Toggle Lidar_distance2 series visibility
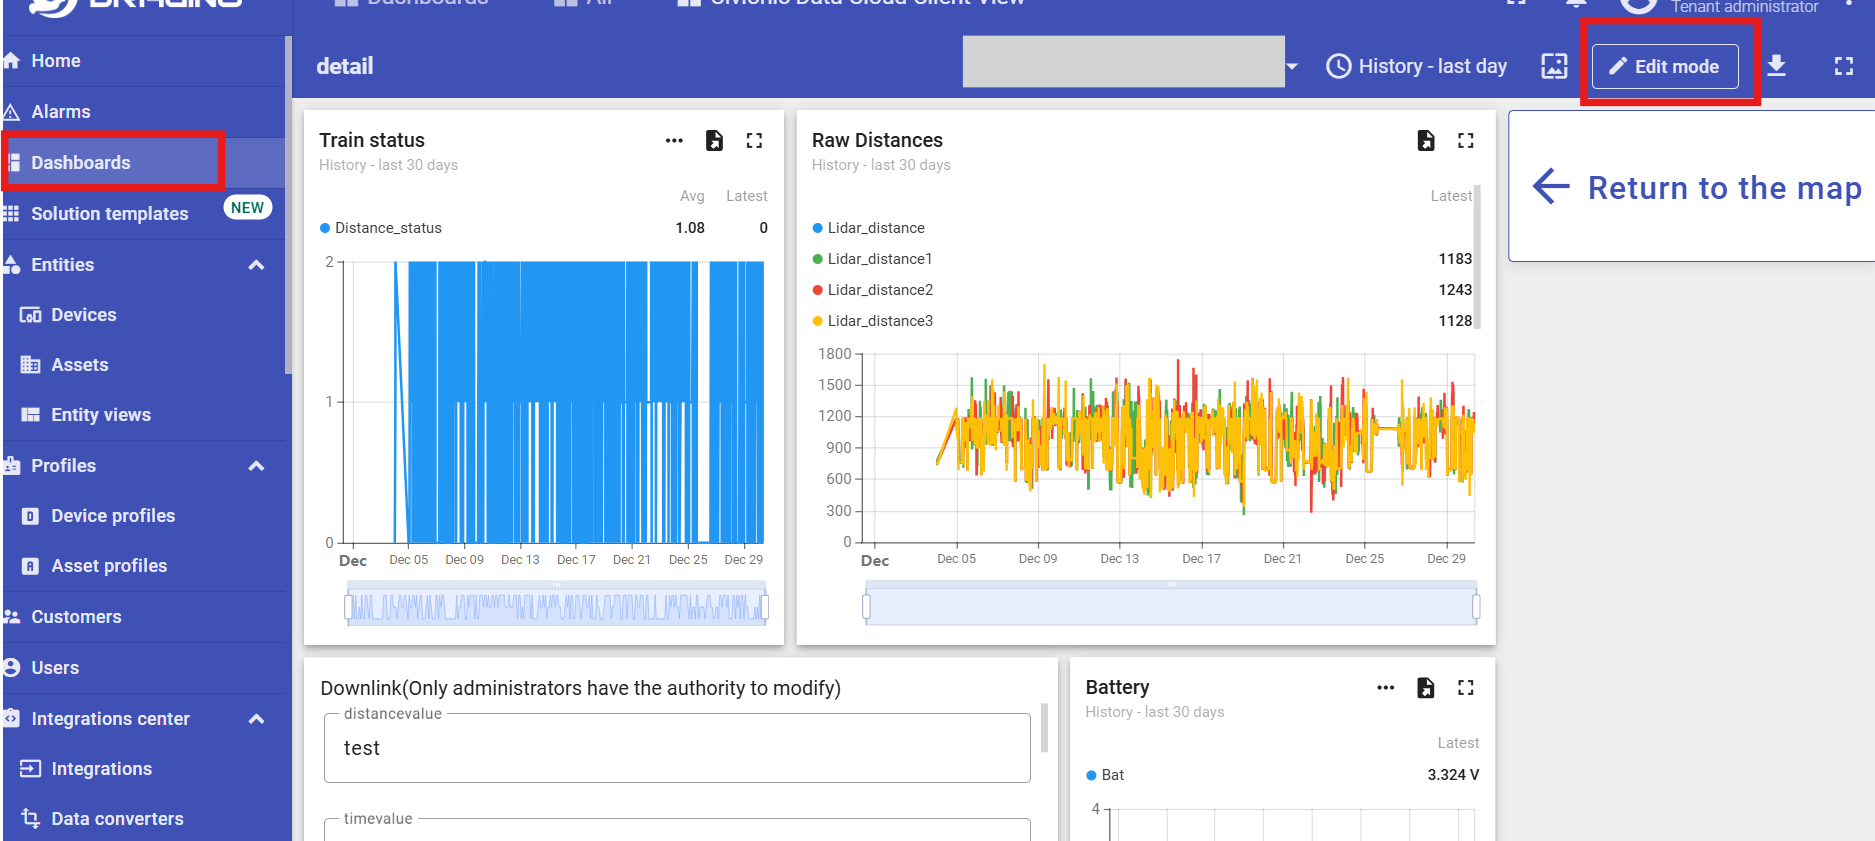1875x841 pixels. [x=879, y=290]
